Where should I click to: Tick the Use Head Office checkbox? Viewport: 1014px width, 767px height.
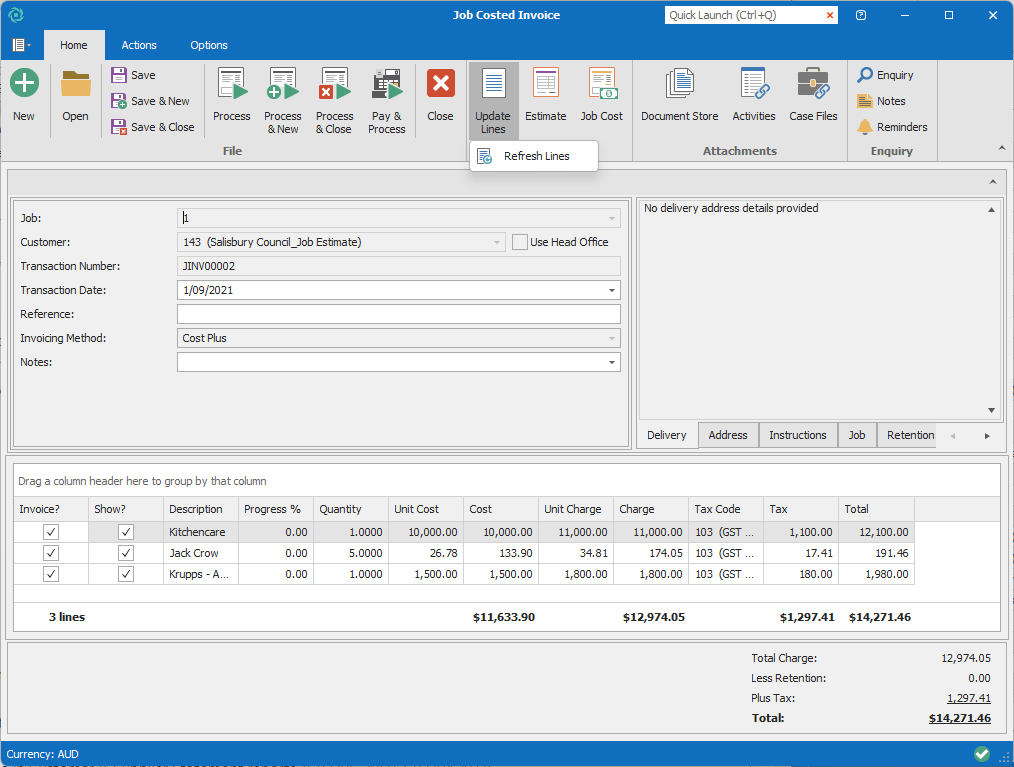520,242
